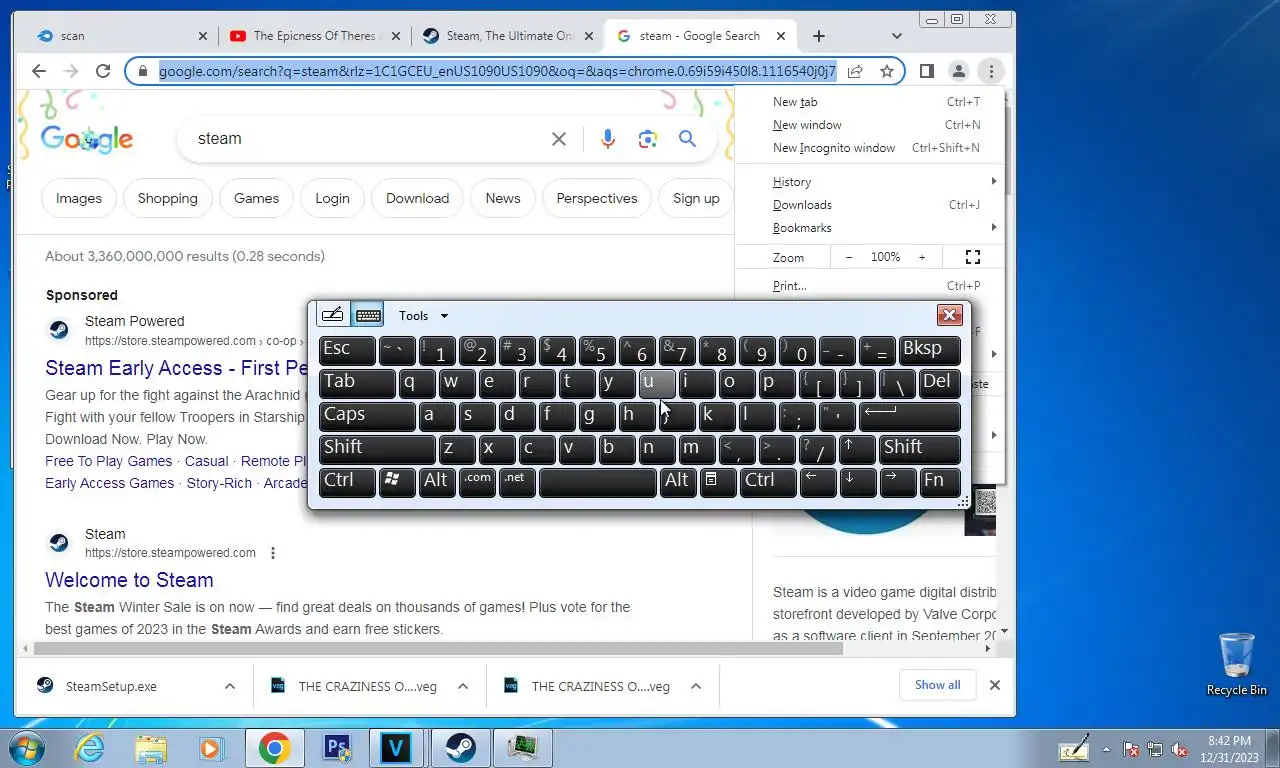The height and width of the screenshot is (768, 1280).
Task: Open Photoshop from the taskbar
Action: point(336,748)
